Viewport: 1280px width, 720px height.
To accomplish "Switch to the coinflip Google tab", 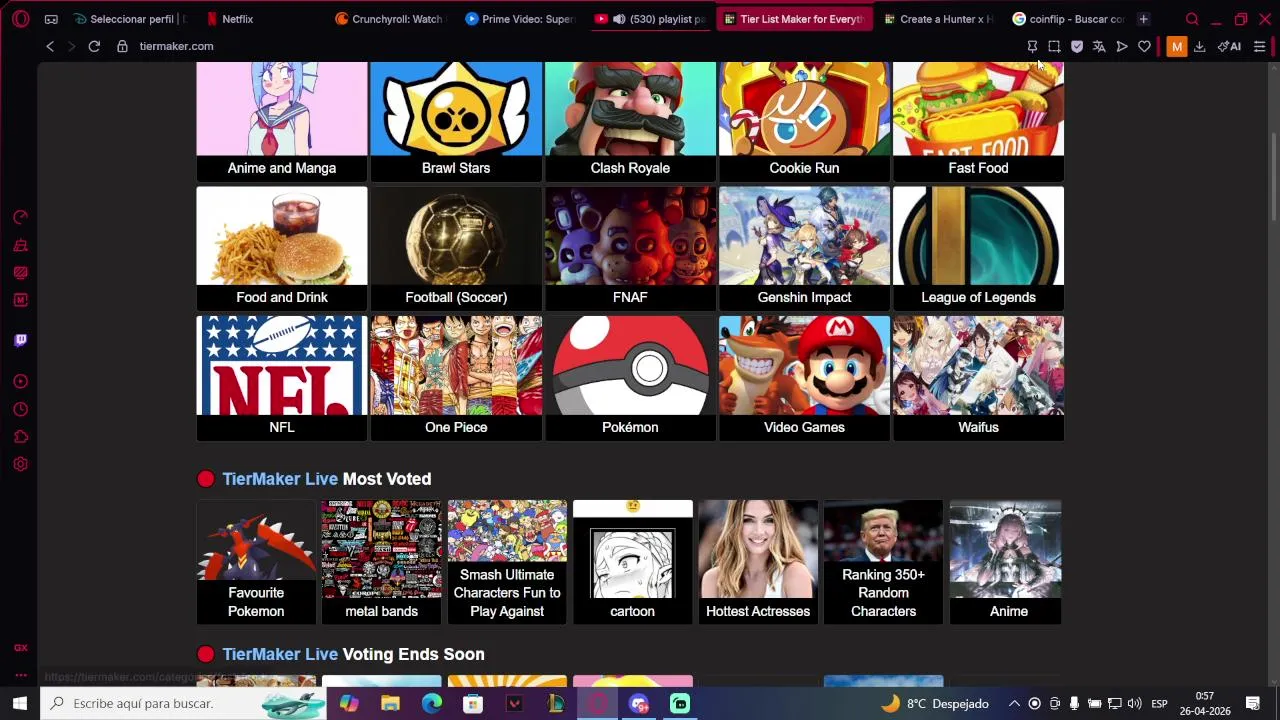I will point(1068,19).
